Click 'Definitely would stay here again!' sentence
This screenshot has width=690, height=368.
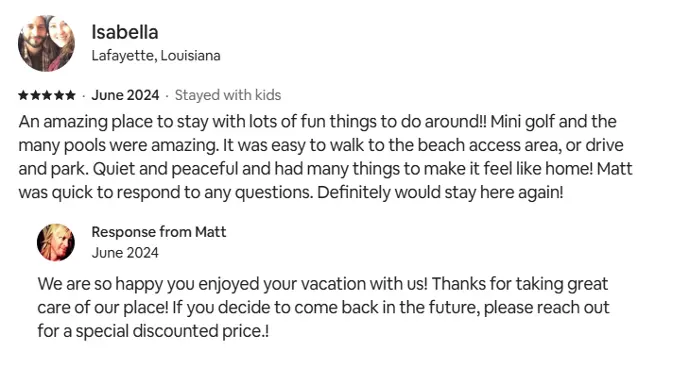[x=440, y=193]
